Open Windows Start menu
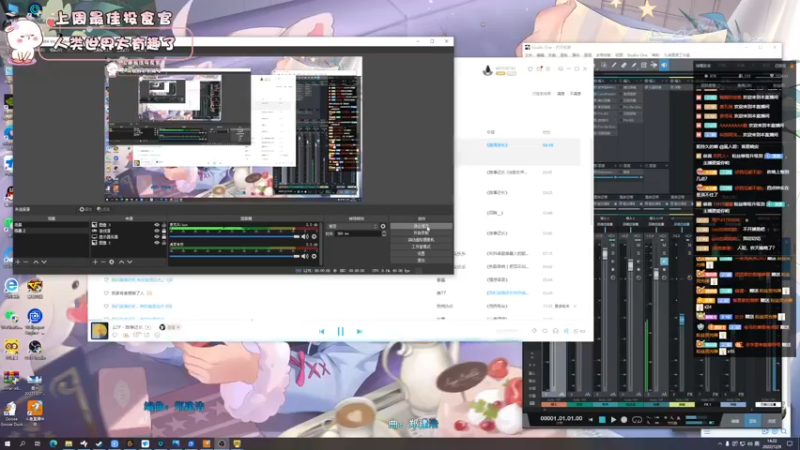This screenshot has height=450, width=800. (x=7, y=444)
